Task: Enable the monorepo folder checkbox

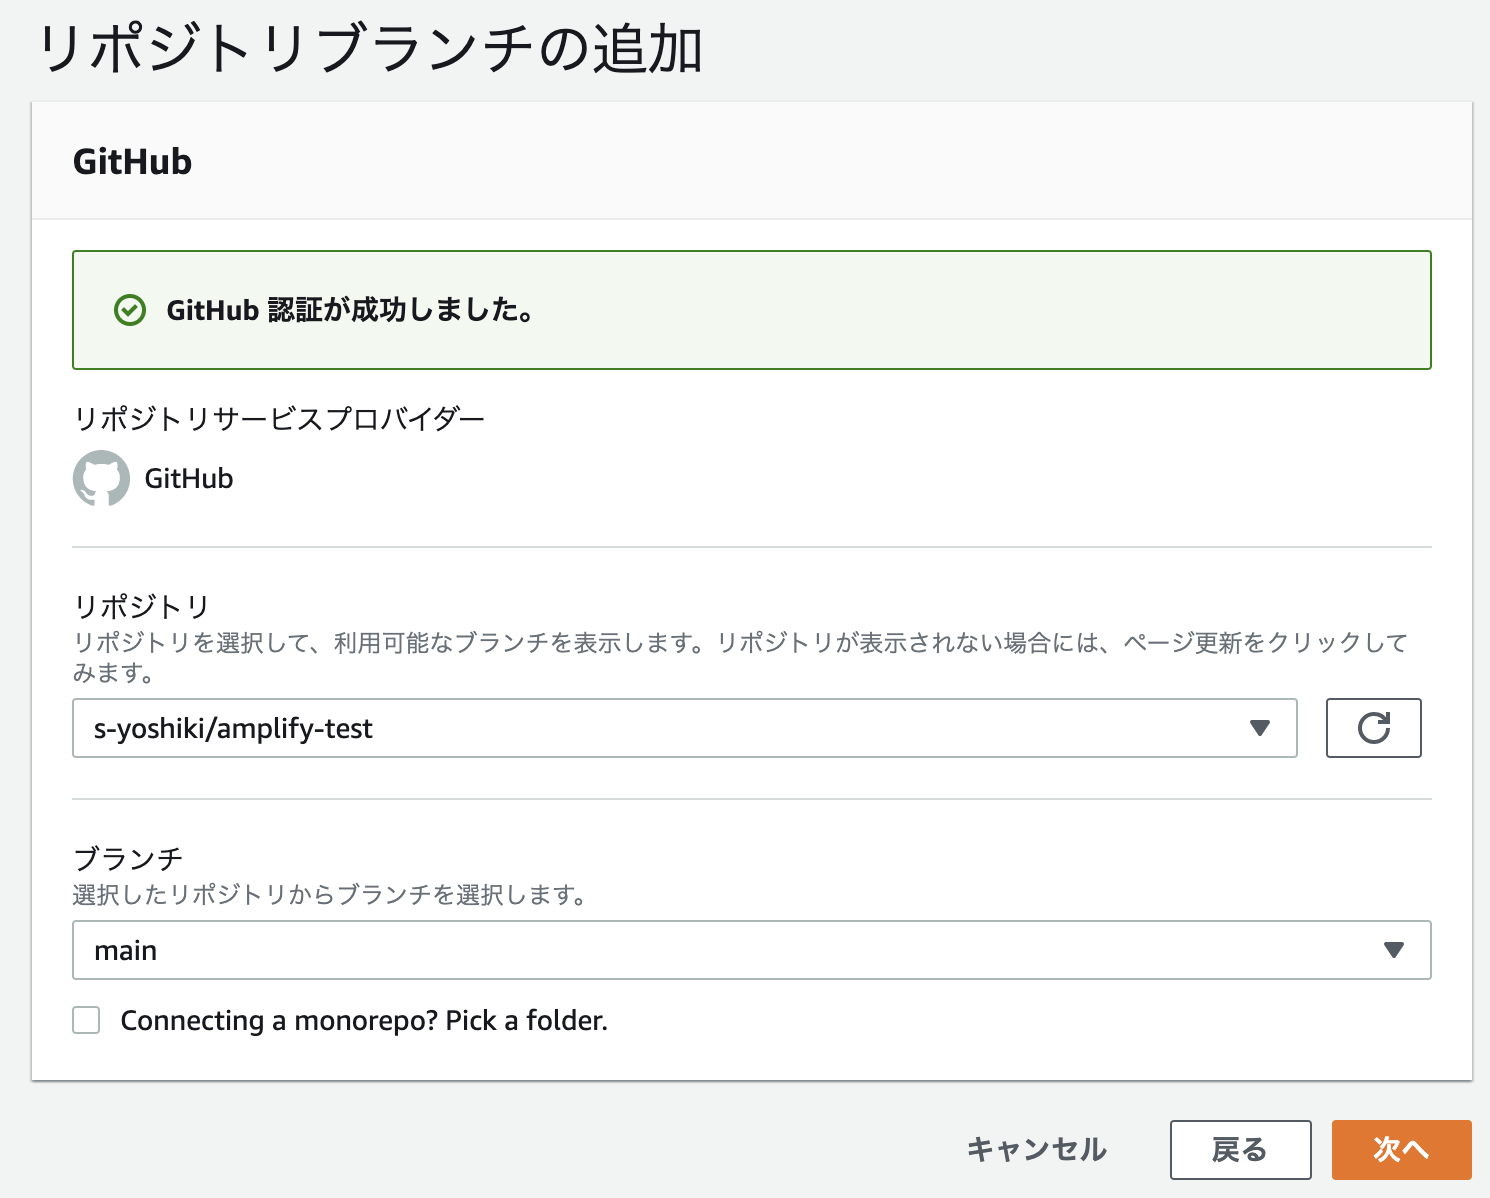Action: point(86,1020)
